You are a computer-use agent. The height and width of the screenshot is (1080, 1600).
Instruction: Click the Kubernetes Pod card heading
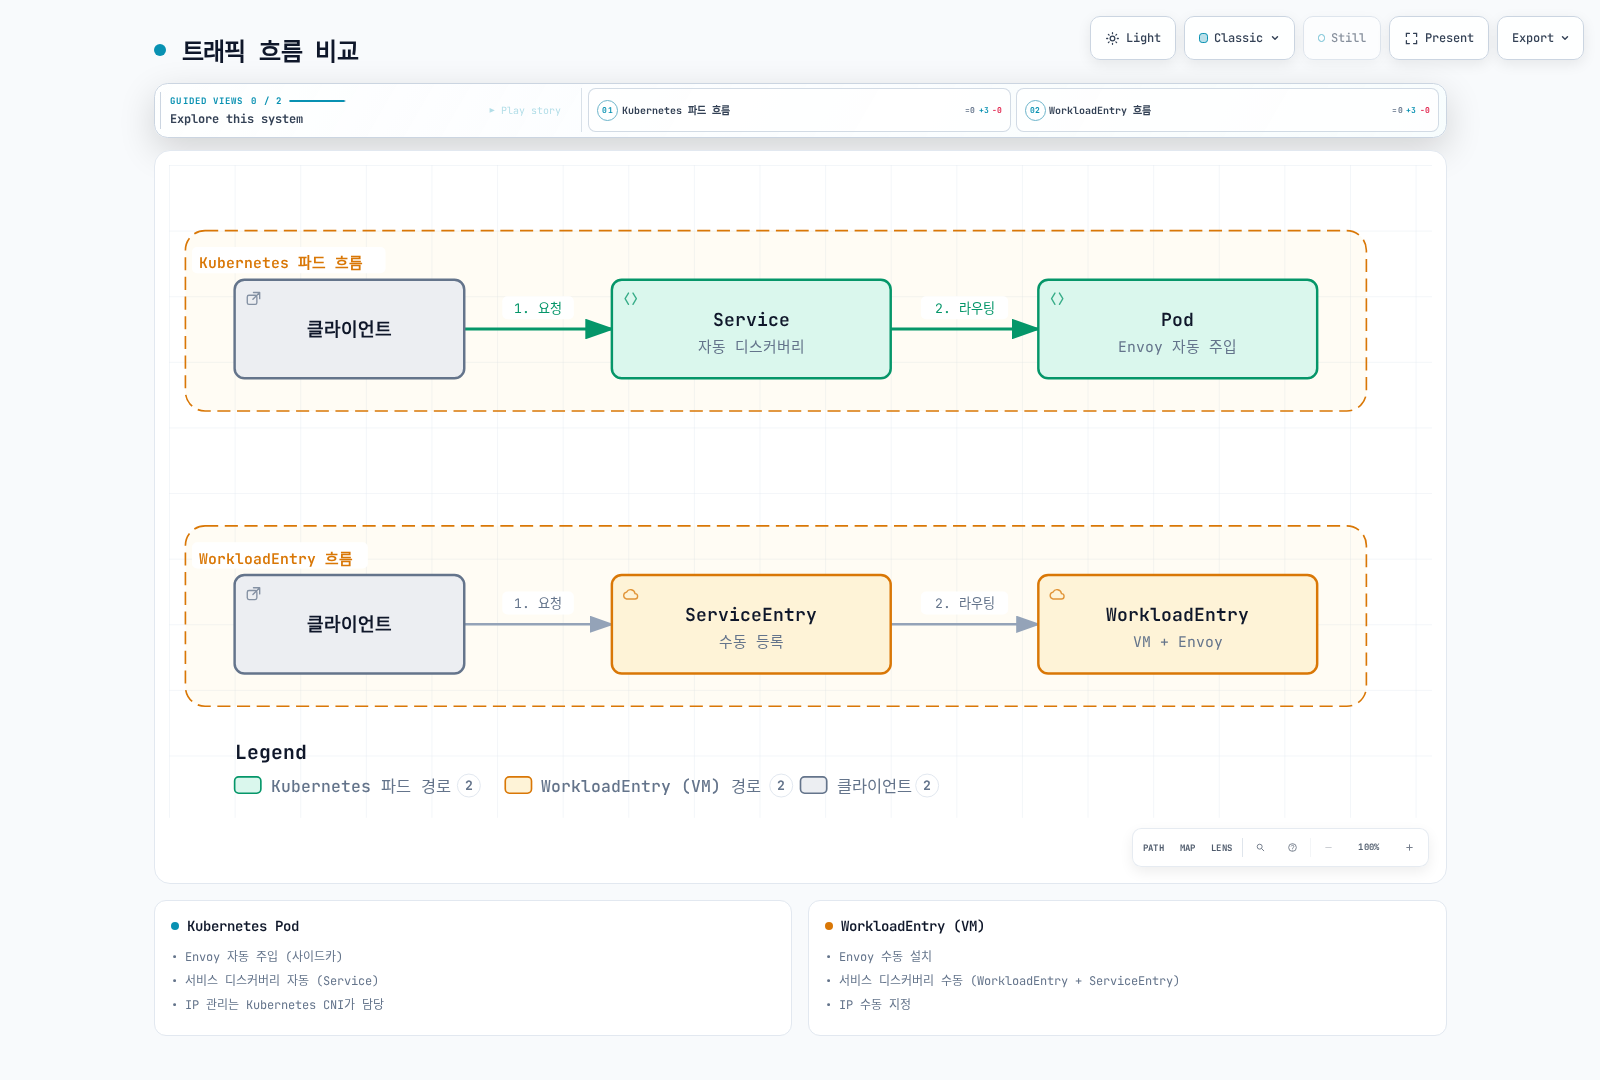(243, 927)
